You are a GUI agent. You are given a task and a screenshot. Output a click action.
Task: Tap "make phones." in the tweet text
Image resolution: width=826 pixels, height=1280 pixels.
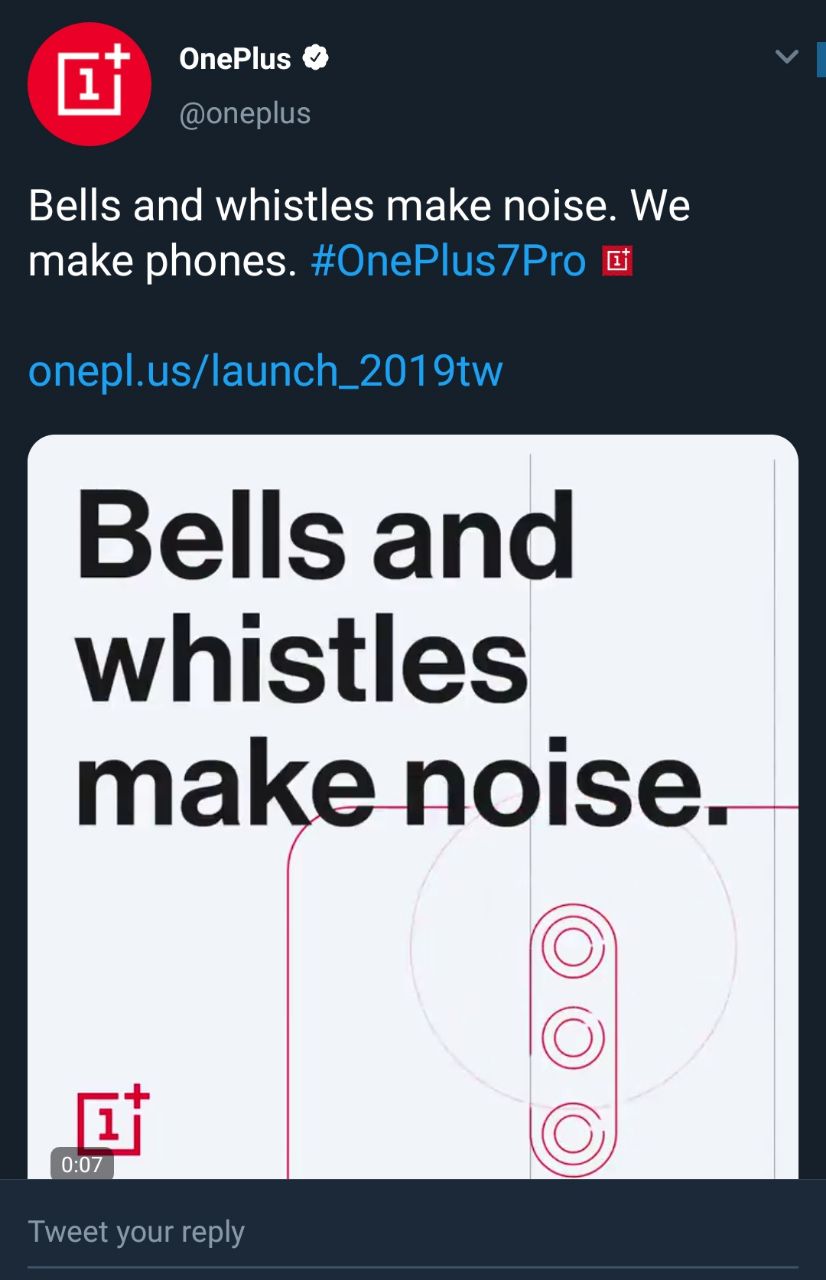click(163, 261)
